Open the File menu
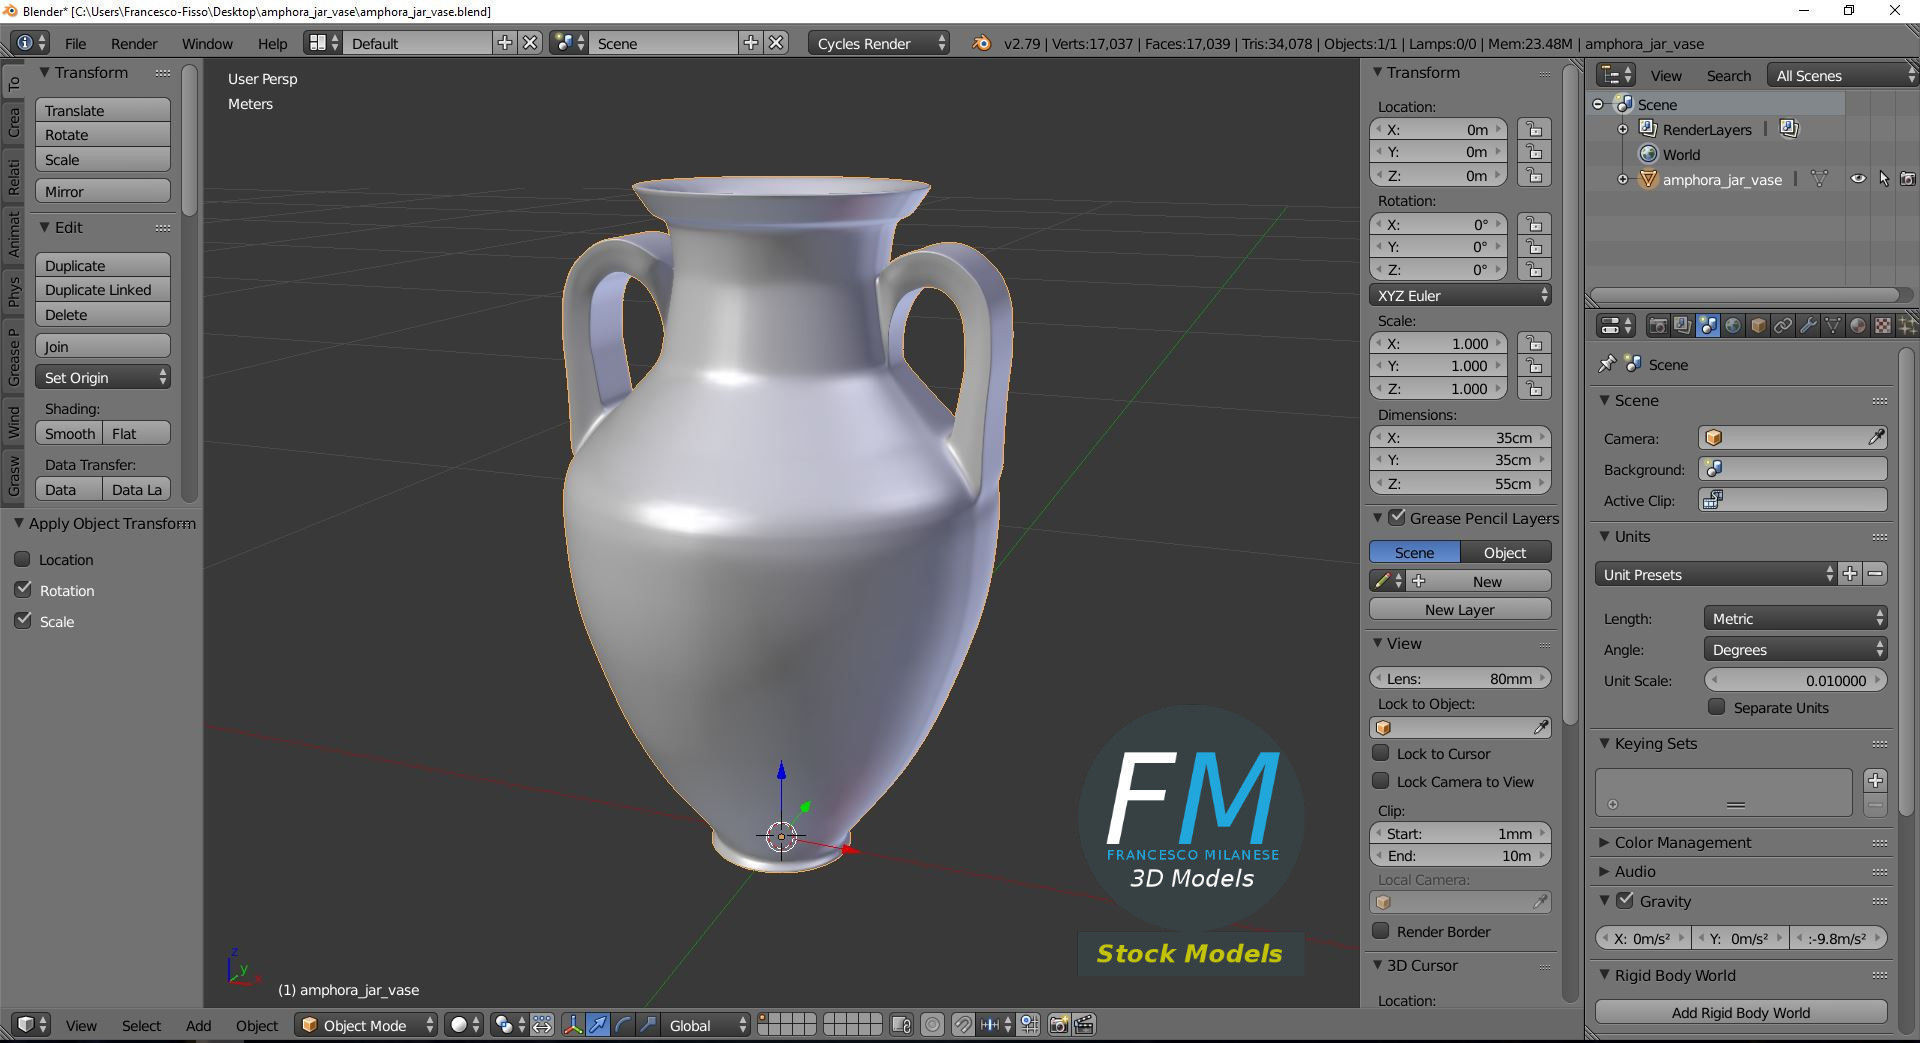Viewport: 1920px width, 1043px height. [x=75, y=43]
